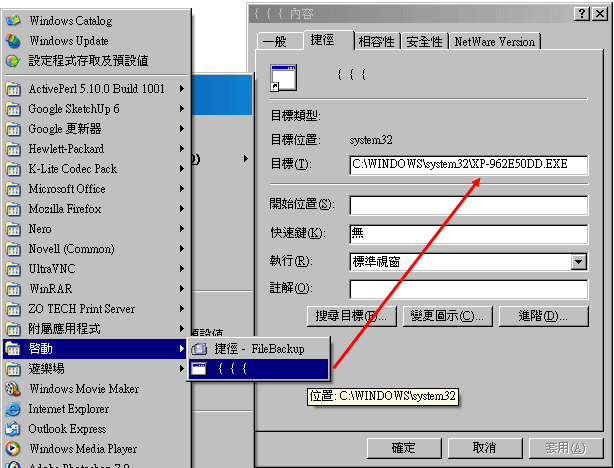Click the 取消 button

(485, 448)
